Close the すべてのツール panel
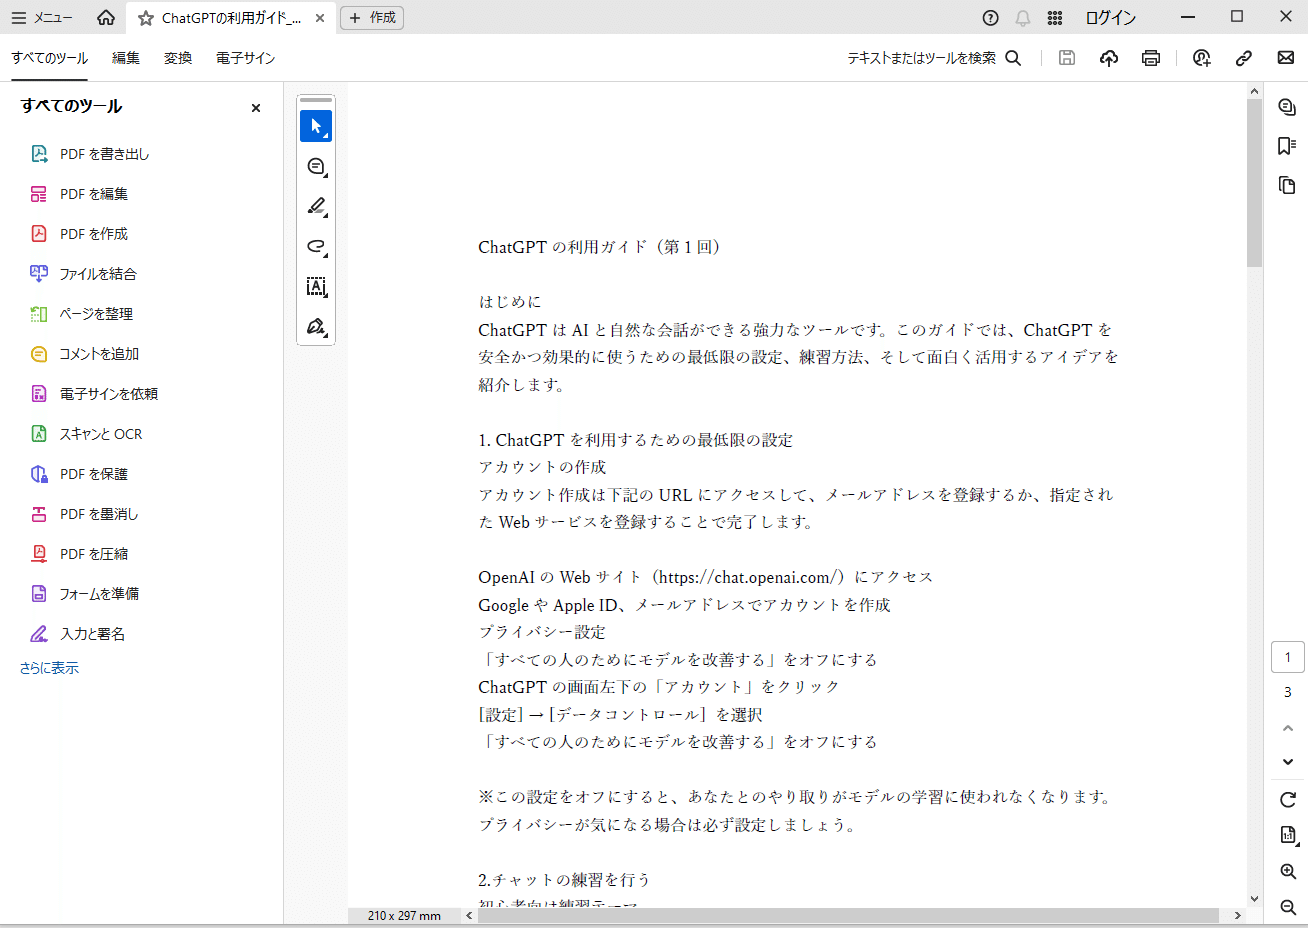1308x928 pixels. tap(256, 108)
